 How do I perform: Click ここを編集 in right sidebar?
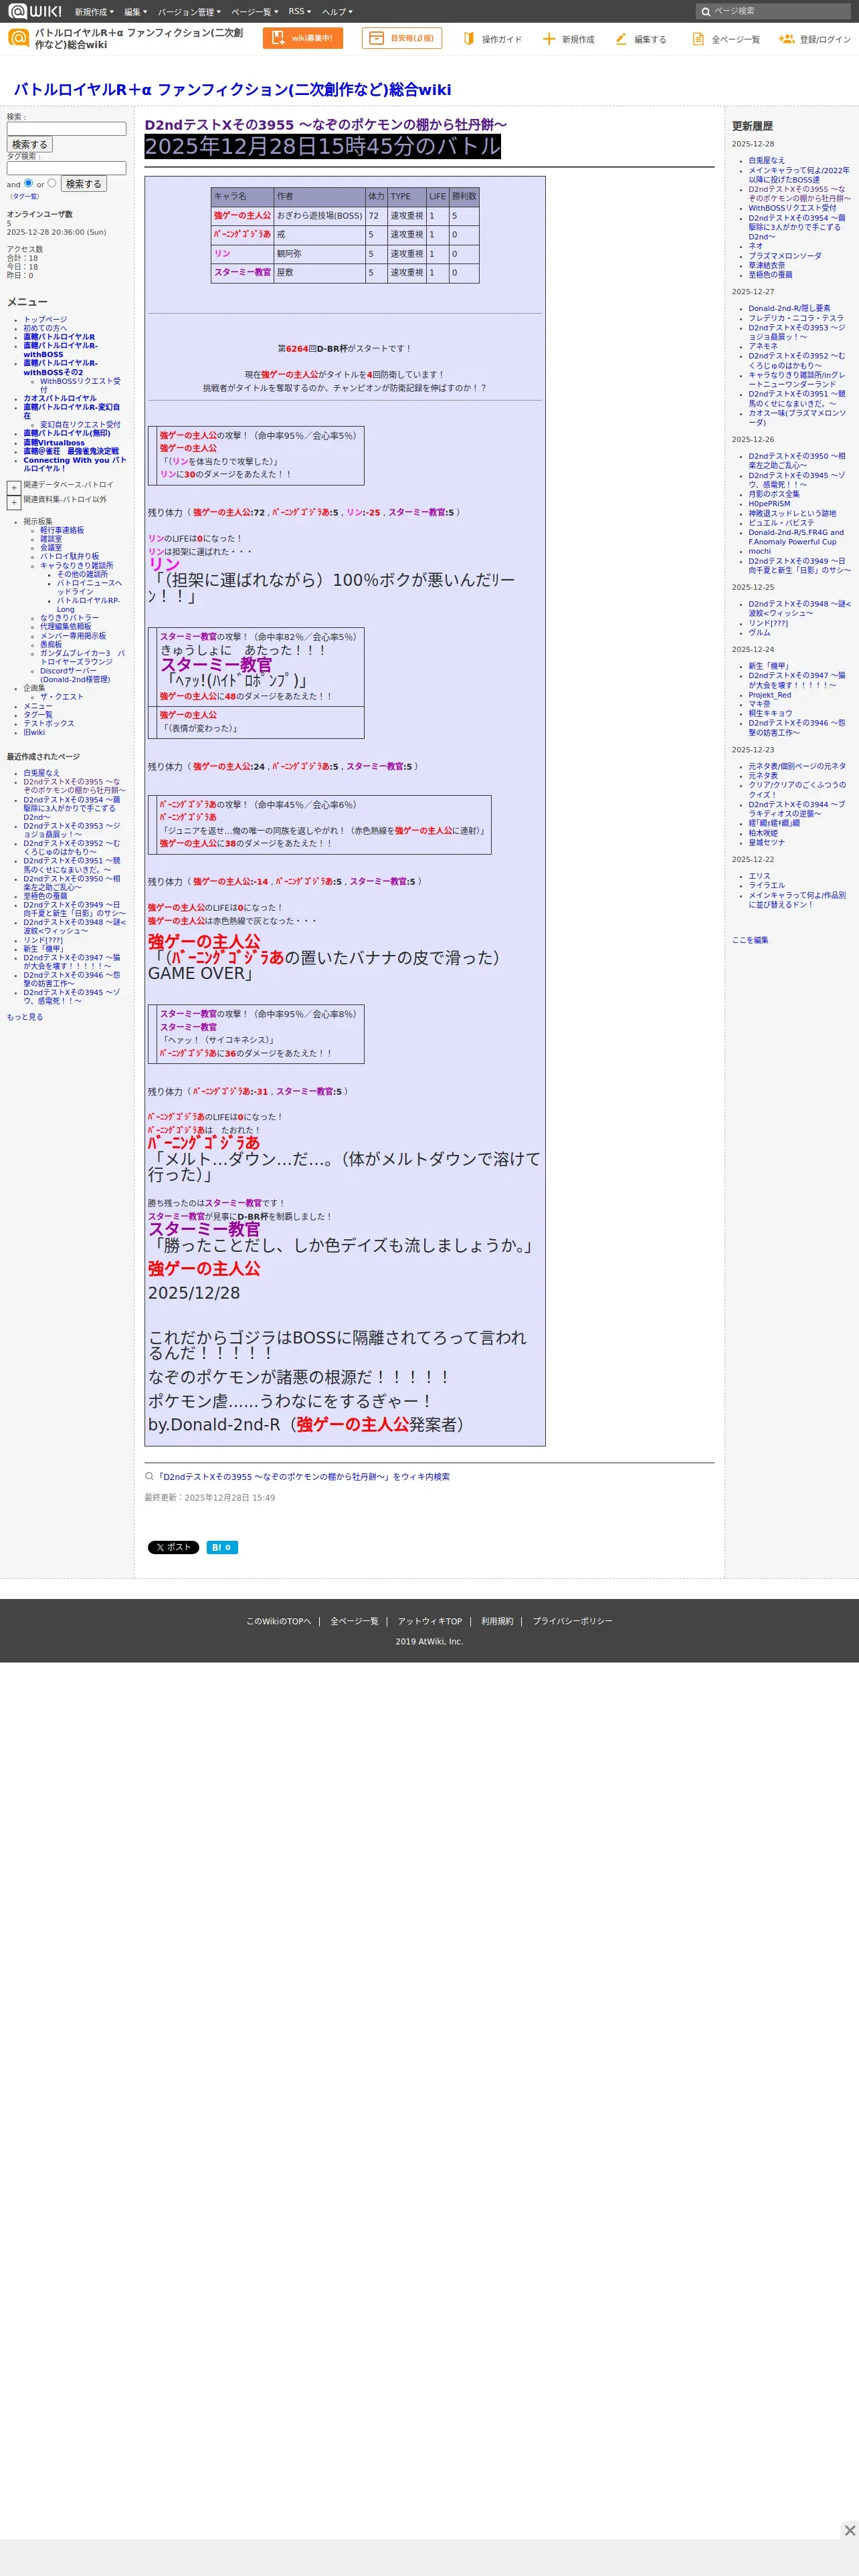click(x=750, y=940)
